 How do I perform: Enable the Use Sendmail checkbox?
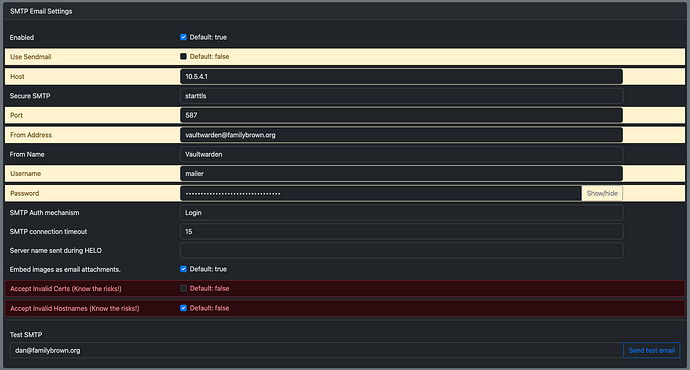coord(184,56)
